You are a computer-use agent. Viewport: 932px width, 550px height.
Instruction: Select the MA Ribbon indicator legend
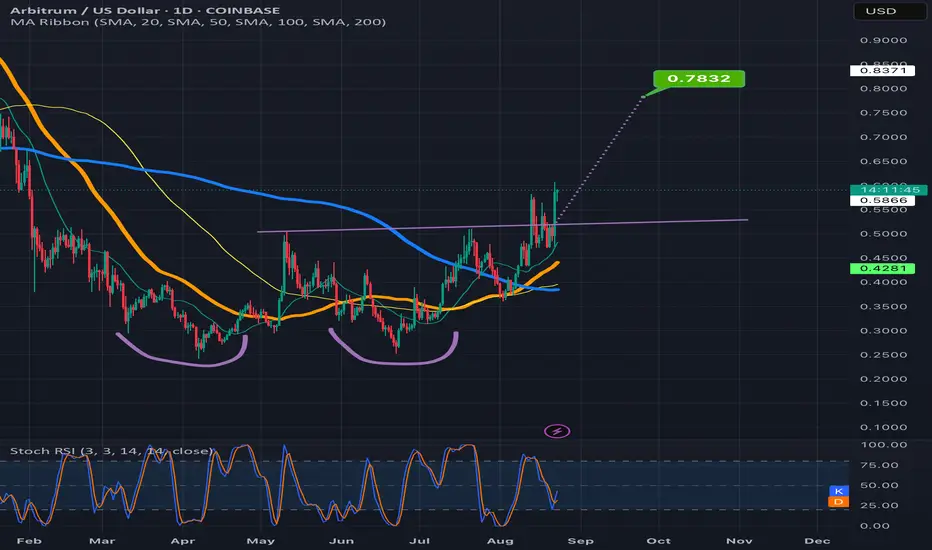[198, 22]
